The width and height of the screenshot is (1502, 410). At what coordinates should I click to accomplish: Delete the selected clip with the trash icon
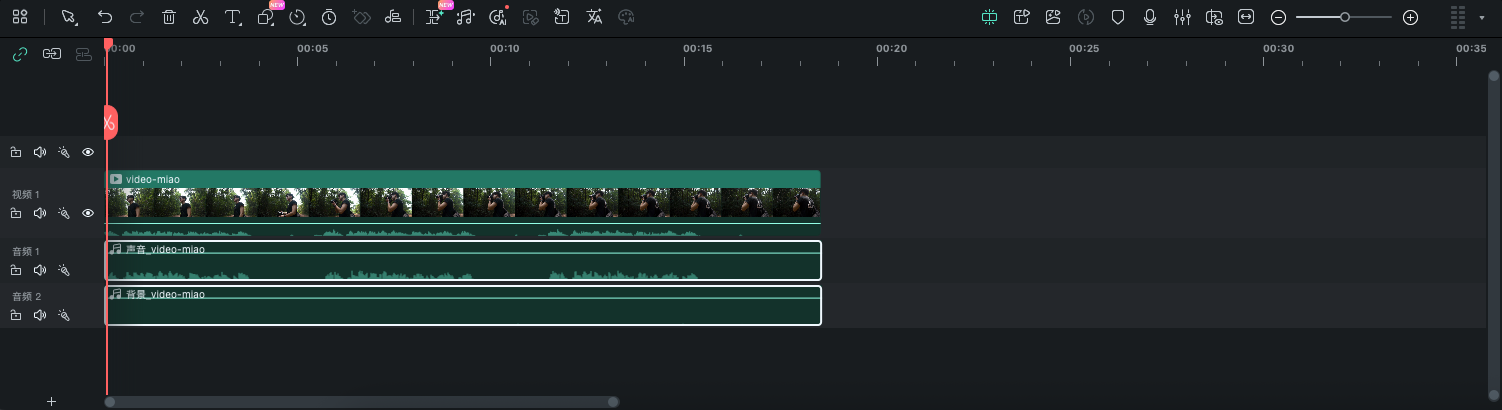coord(169,17)
